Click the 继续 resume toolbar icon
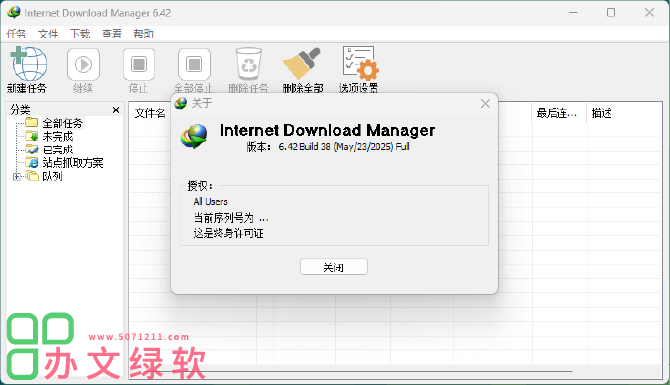The width and height of the screenshot is (670, 385). tap(83, 65)
